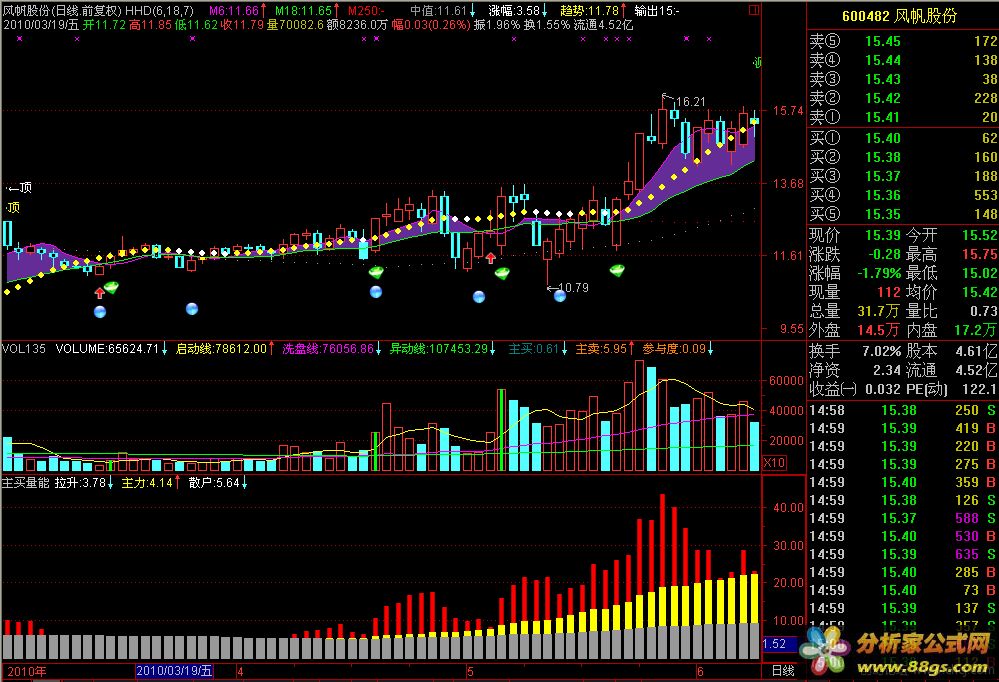Select the M250 indicator label

366,10
